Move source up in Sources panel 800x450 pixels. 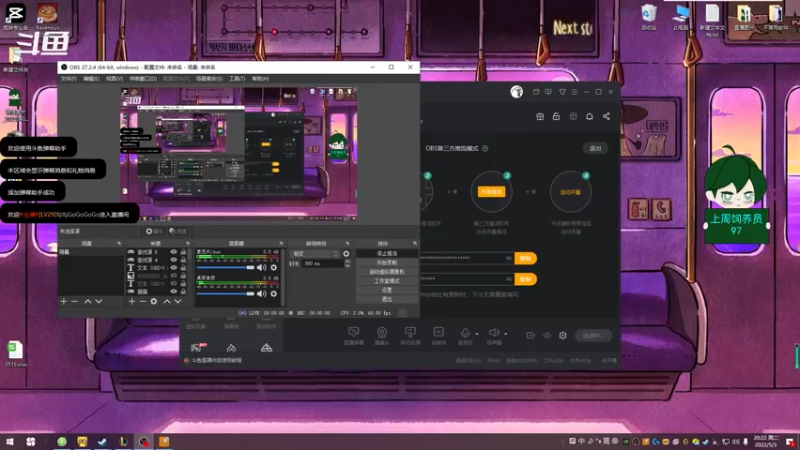tap(167, 302)
